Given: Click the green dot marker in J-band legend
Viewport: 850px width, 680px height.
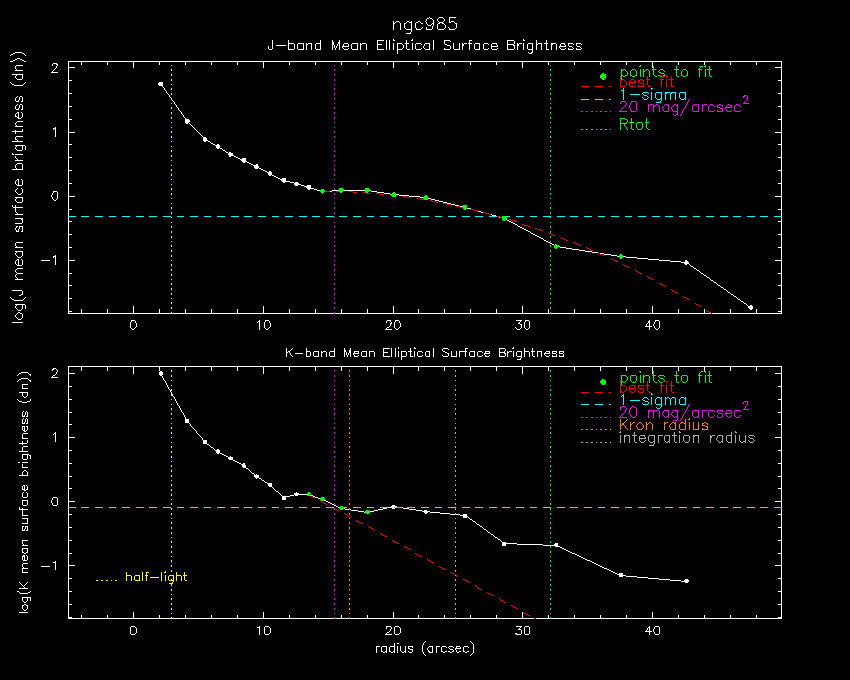Looking at the screenshot, I should (602, 76).
